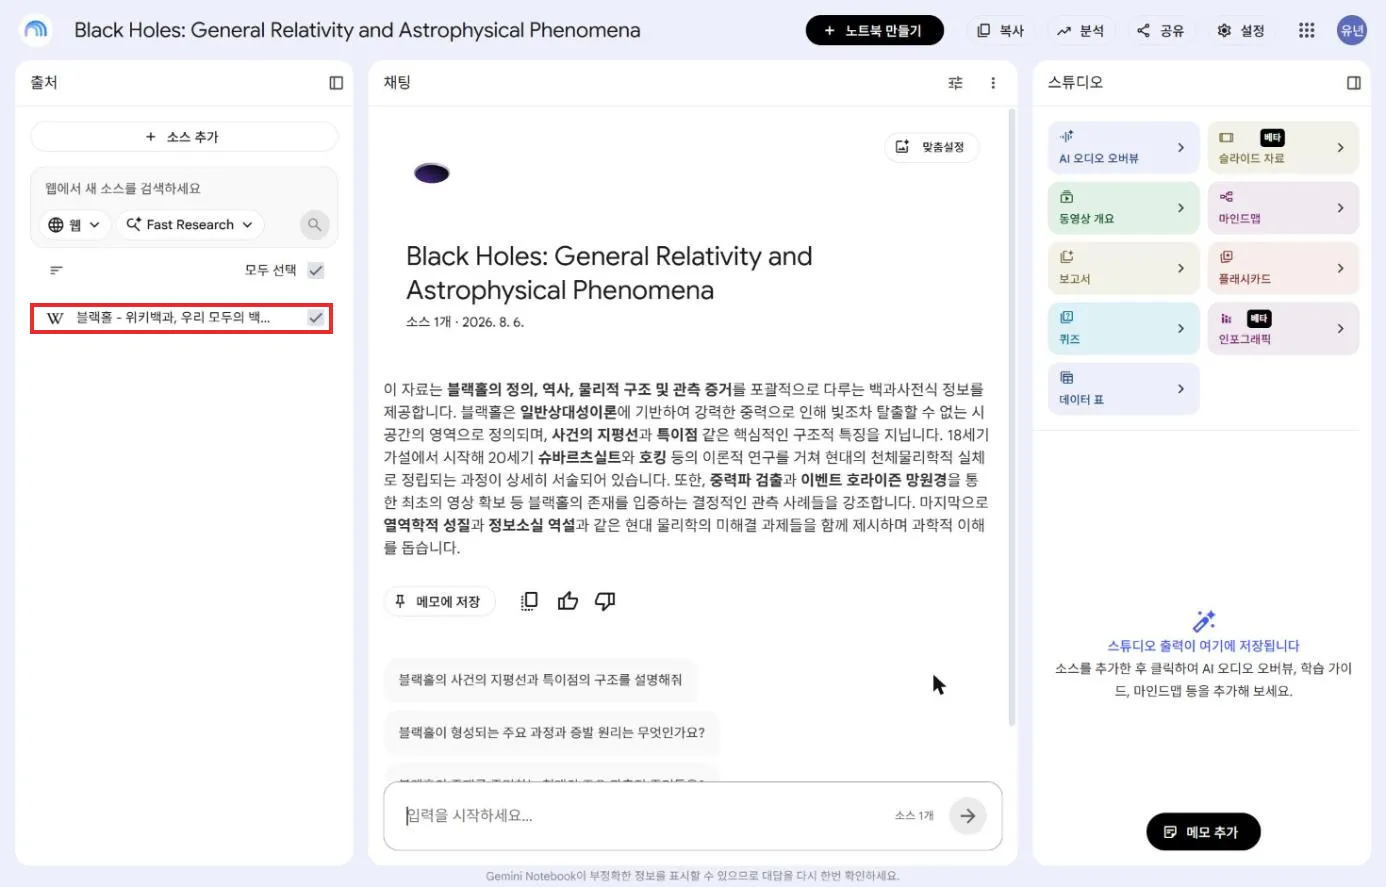Click the thumbs down icon

605,601
